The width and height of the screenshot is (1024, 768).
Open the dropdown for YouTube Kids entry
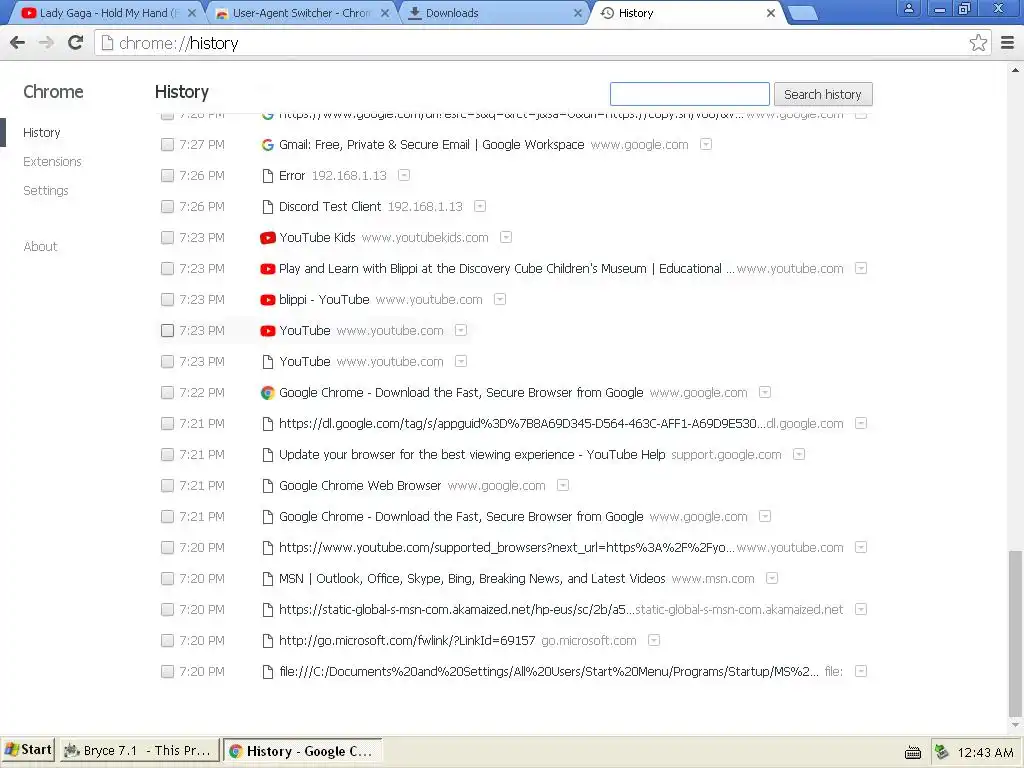pyautogui.click(x=506, y=237)
